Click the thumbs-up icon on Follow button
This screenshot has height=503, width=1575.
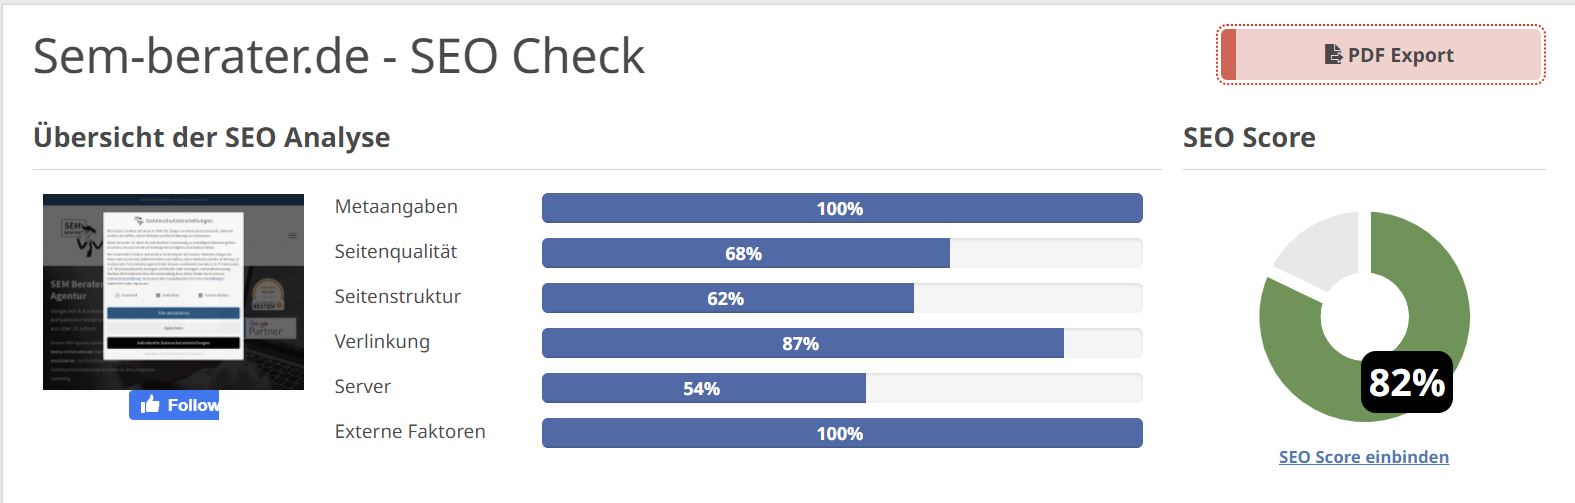pos(150,405)
